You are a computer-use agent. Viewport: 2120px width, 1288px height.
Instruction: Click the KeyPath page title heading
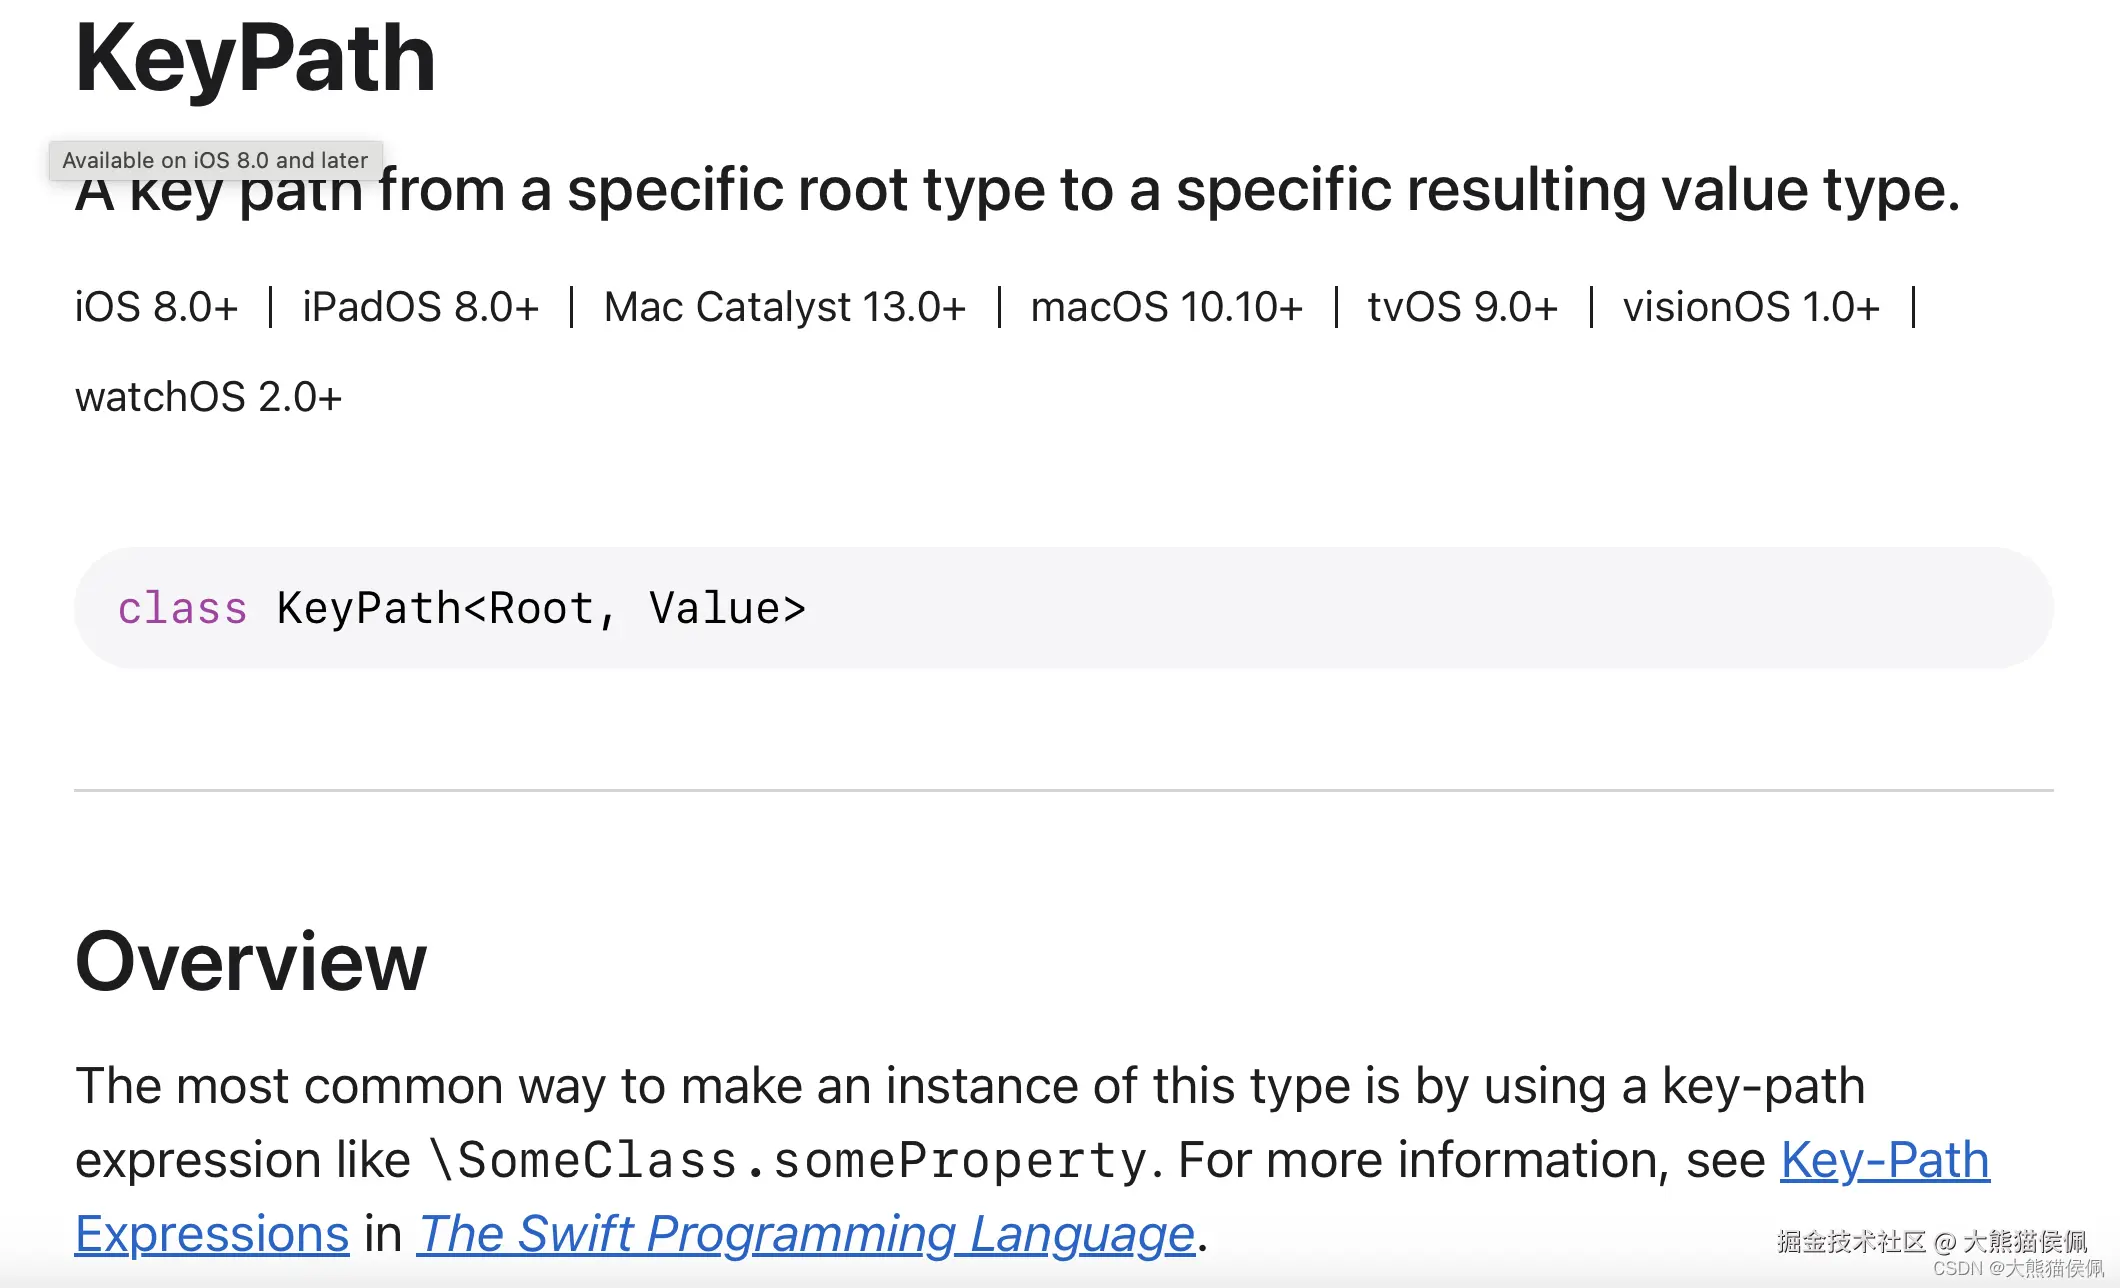click(x=255, y=60)
